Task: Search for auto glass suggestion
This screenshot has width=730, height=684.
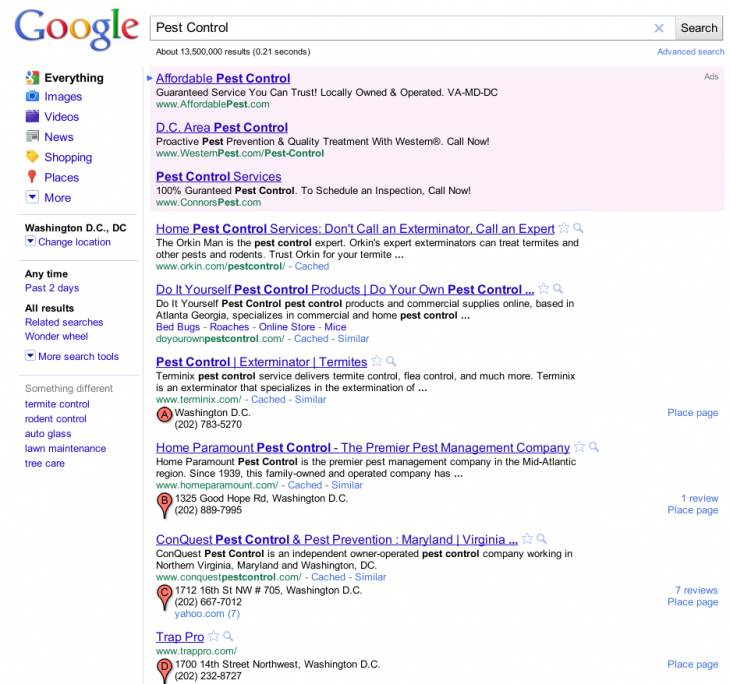Action: (x=48, y=434)
